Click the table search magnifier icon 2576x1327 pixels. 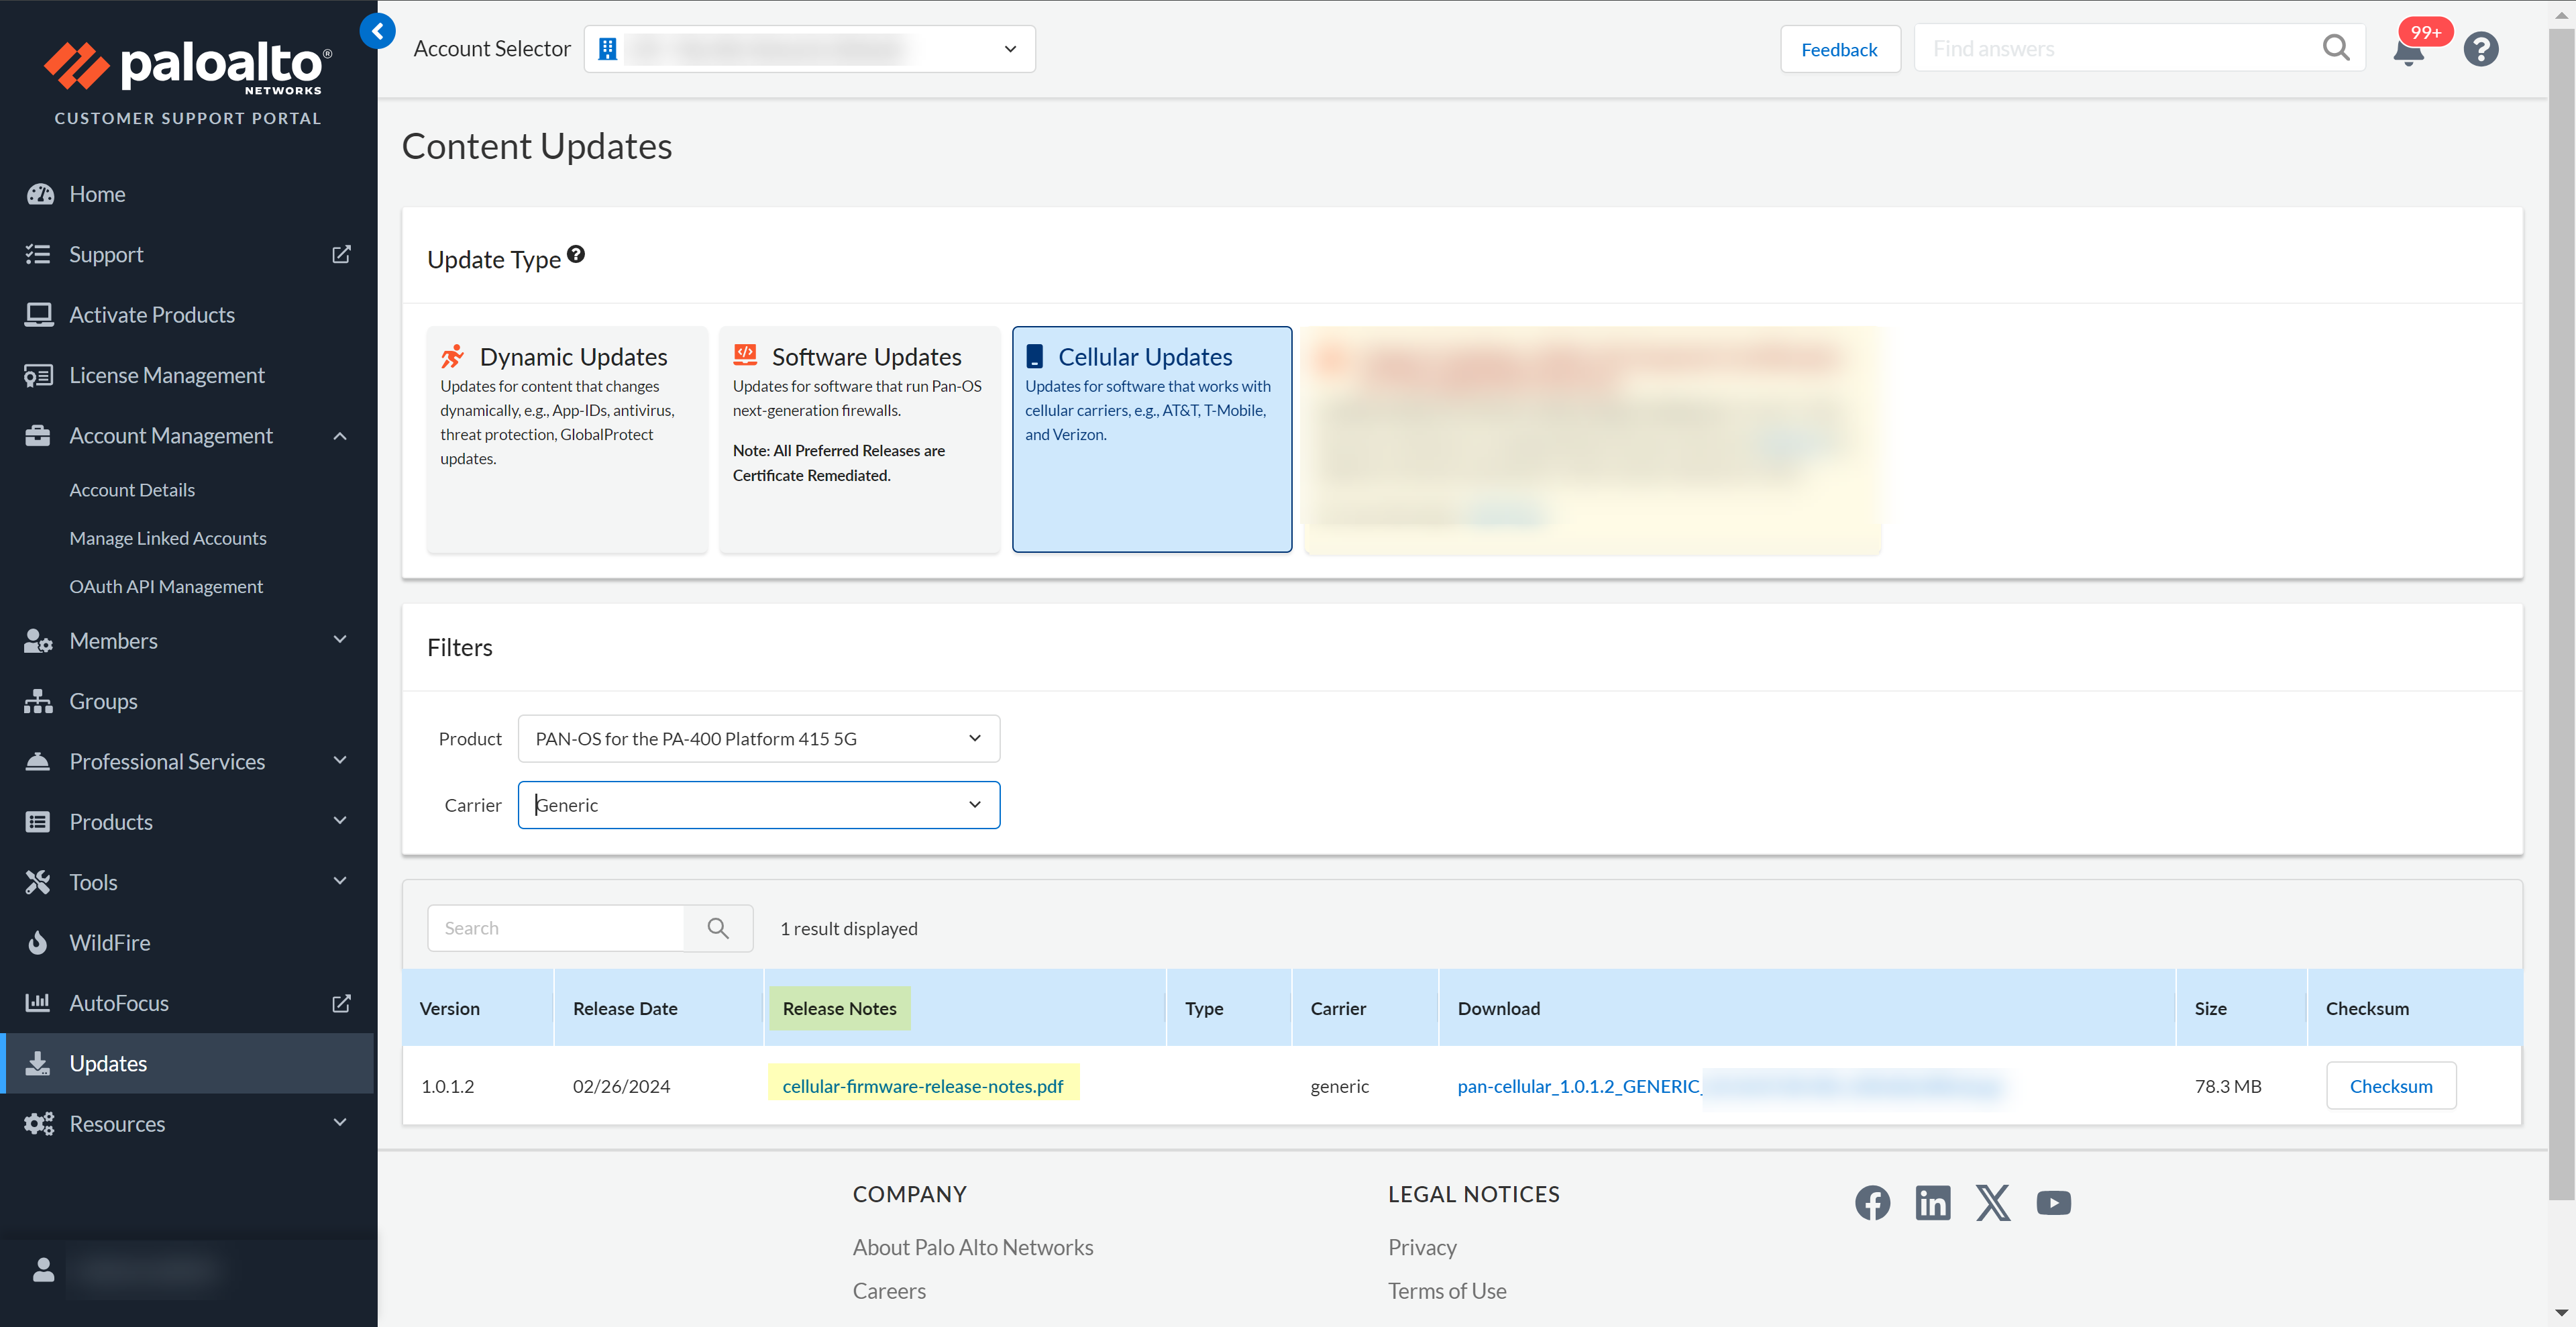718,928
